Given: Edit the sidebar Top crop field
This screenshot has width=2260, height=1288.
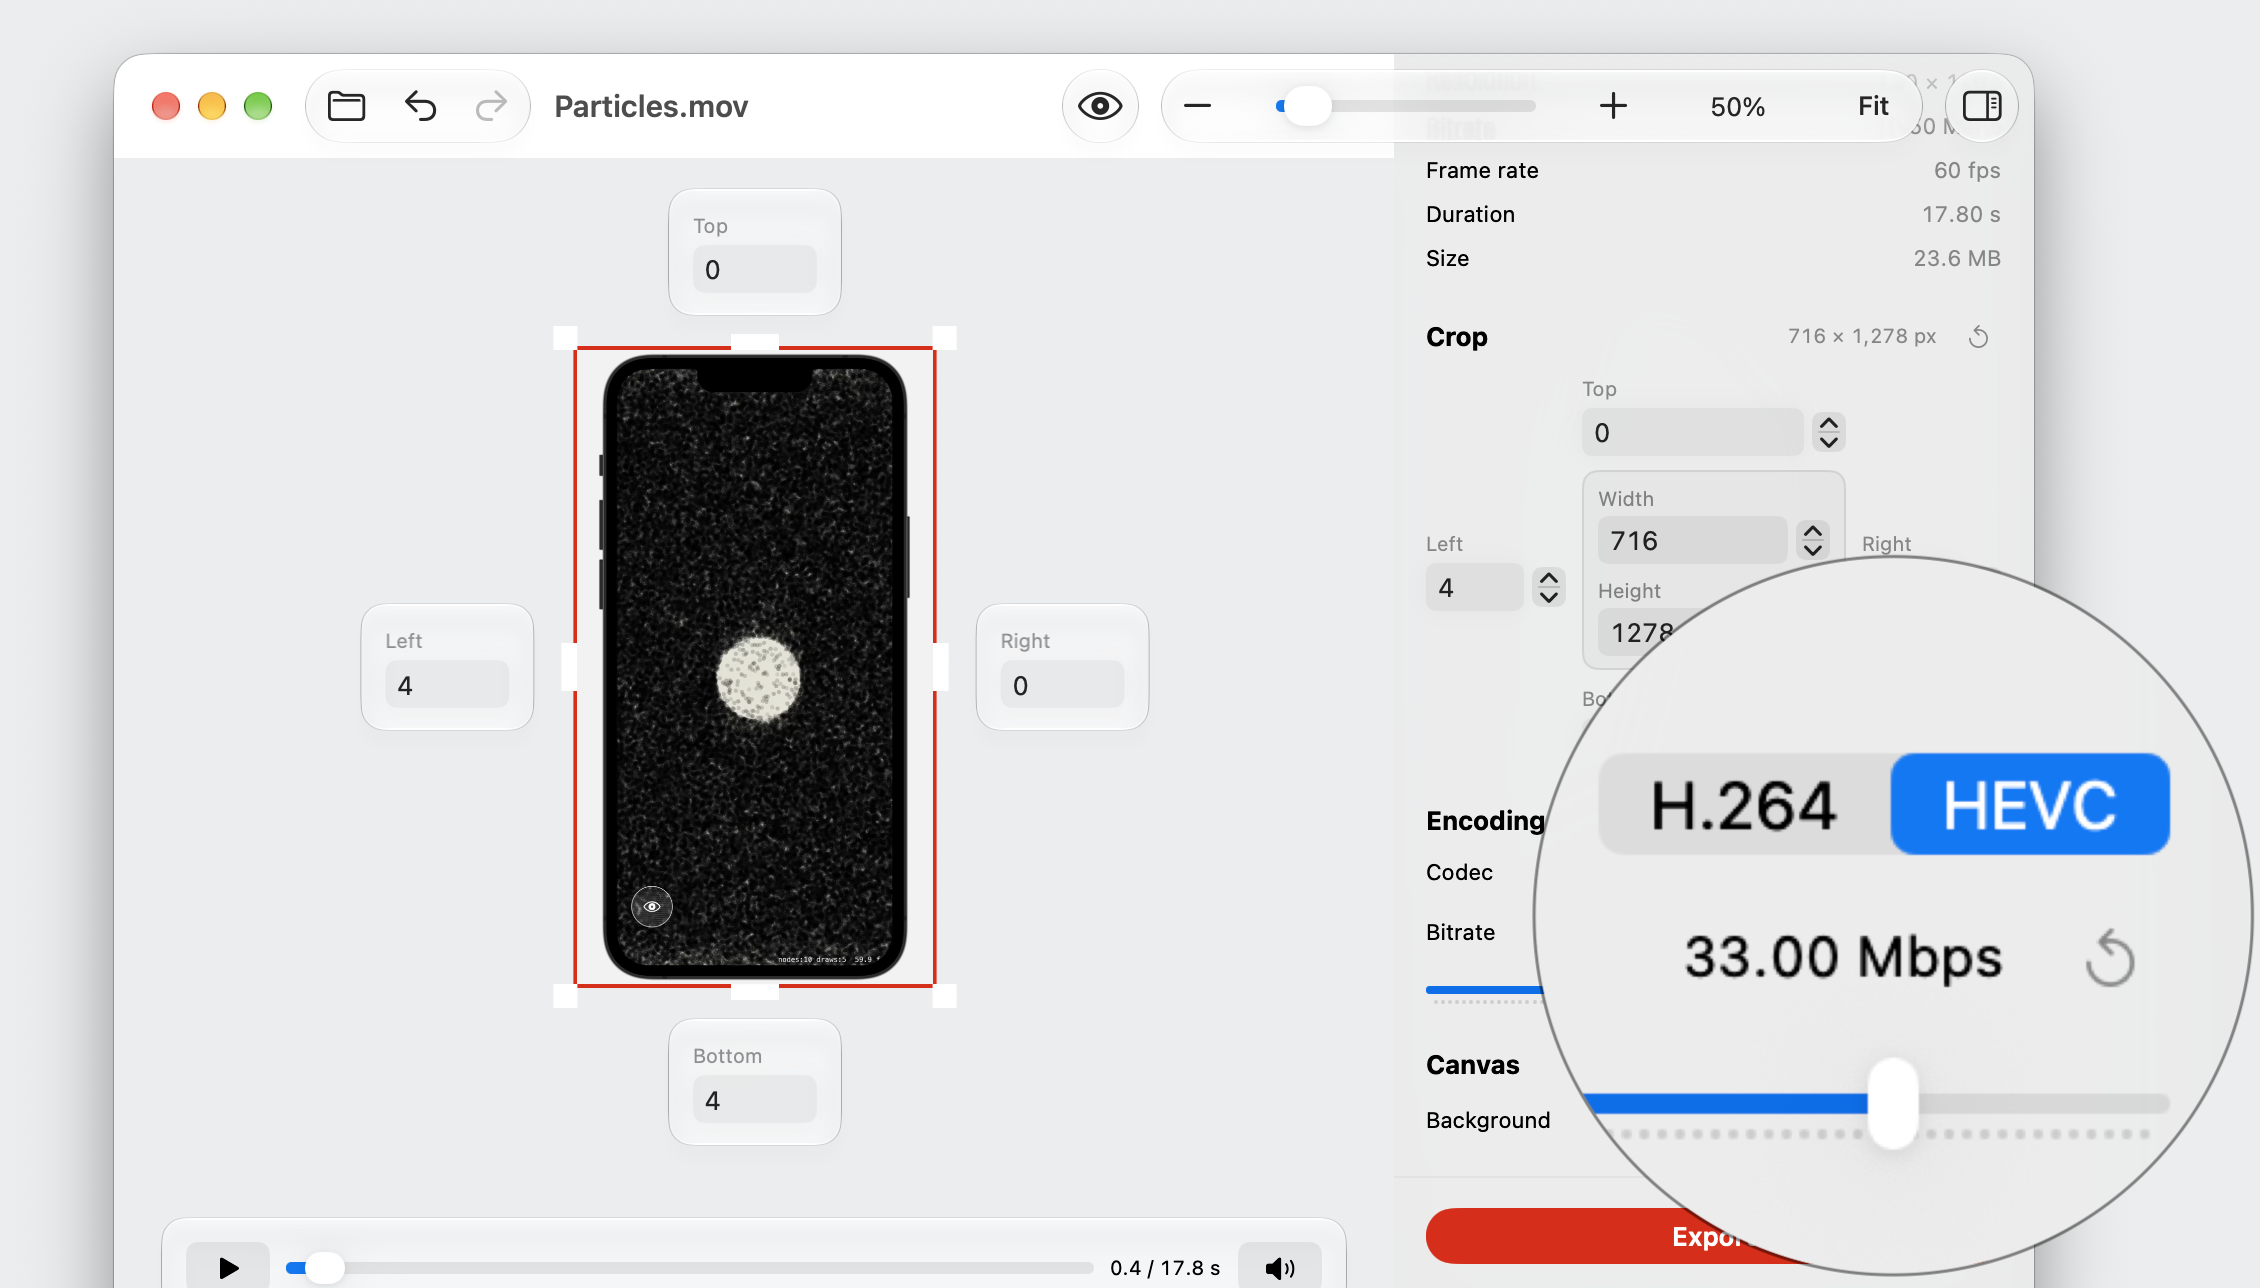Looking at the screenshot, I should 1692,433.
